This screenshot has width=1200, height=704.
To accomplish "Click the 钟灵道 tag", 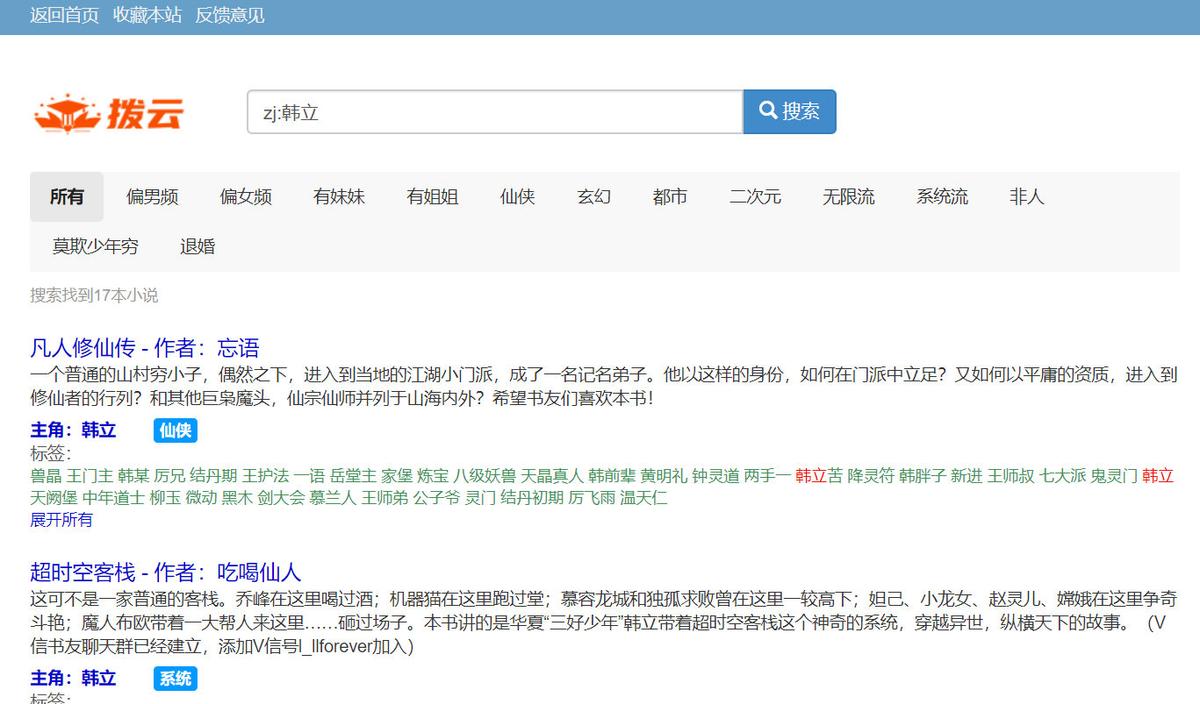I will tap(716, 476).
